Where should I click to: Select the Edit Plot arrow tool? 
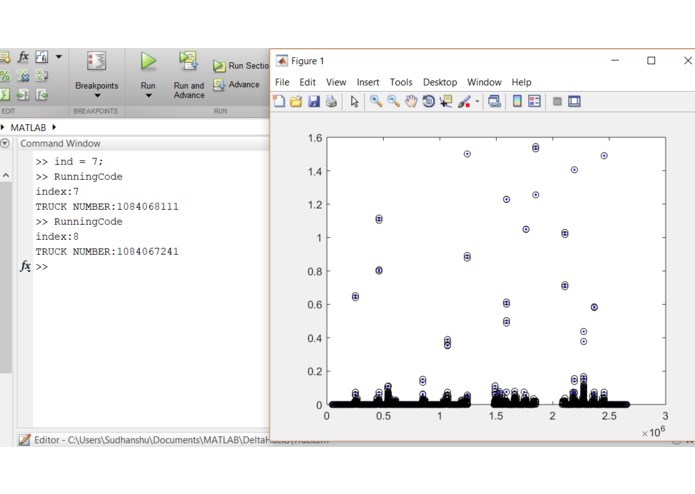pyautogui.click(x=354, y=101)
